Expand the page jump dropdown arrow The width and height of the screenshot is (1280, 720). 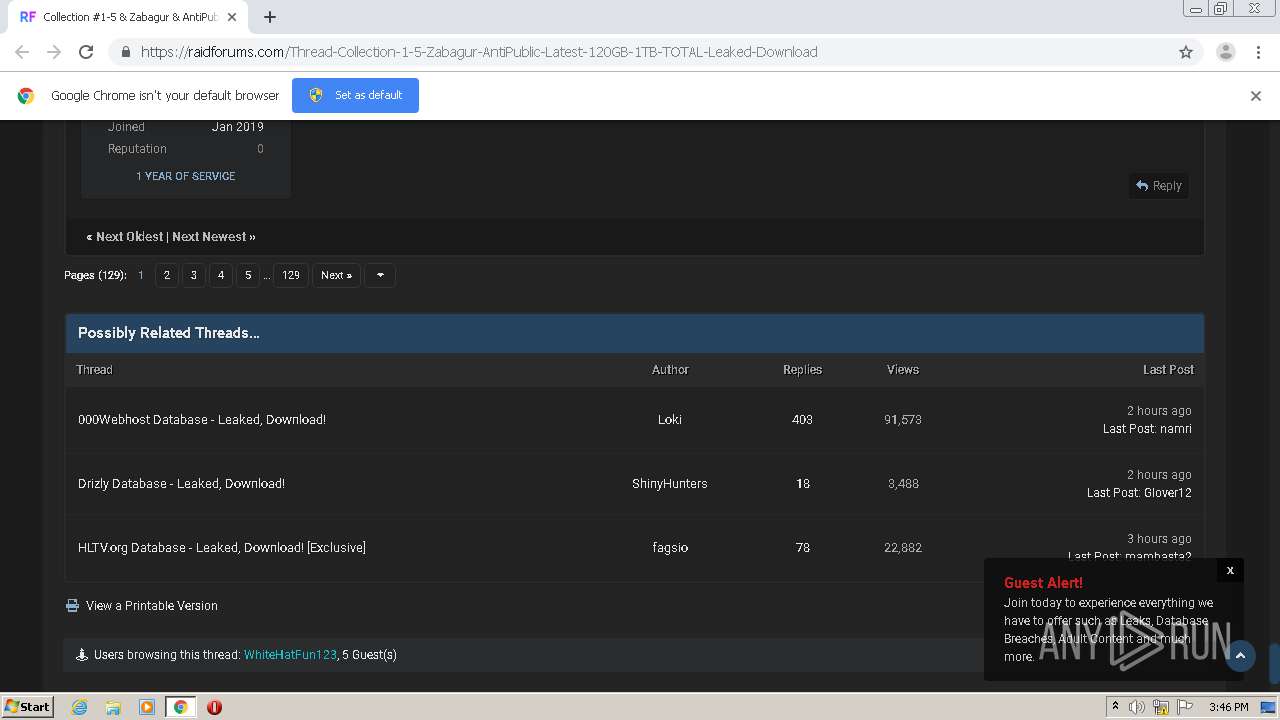coord(380,275)
